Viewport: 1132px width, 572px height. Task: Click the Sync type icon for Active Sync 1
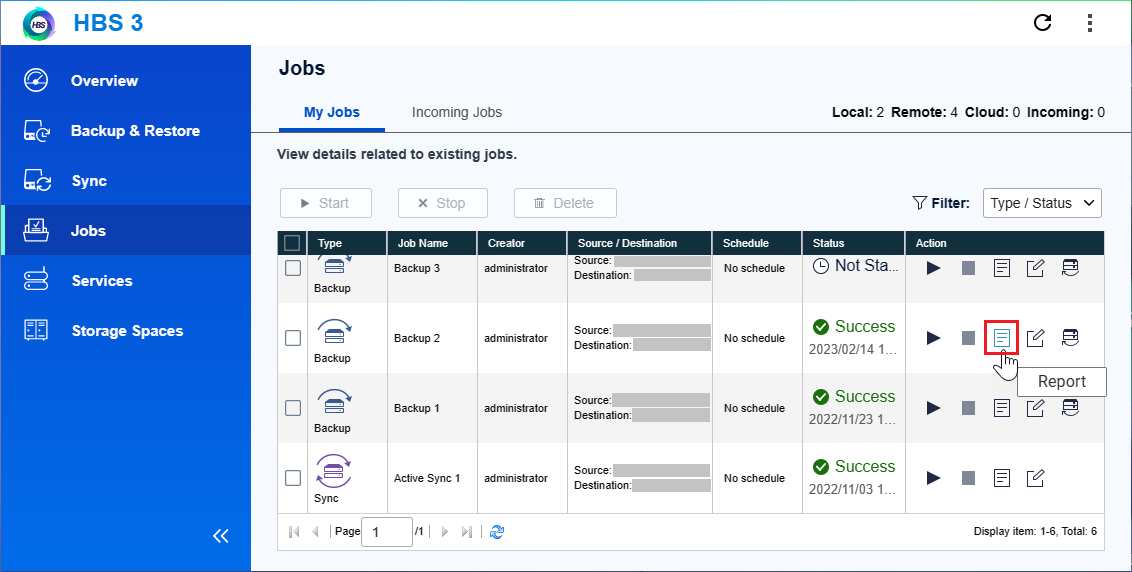334,471
